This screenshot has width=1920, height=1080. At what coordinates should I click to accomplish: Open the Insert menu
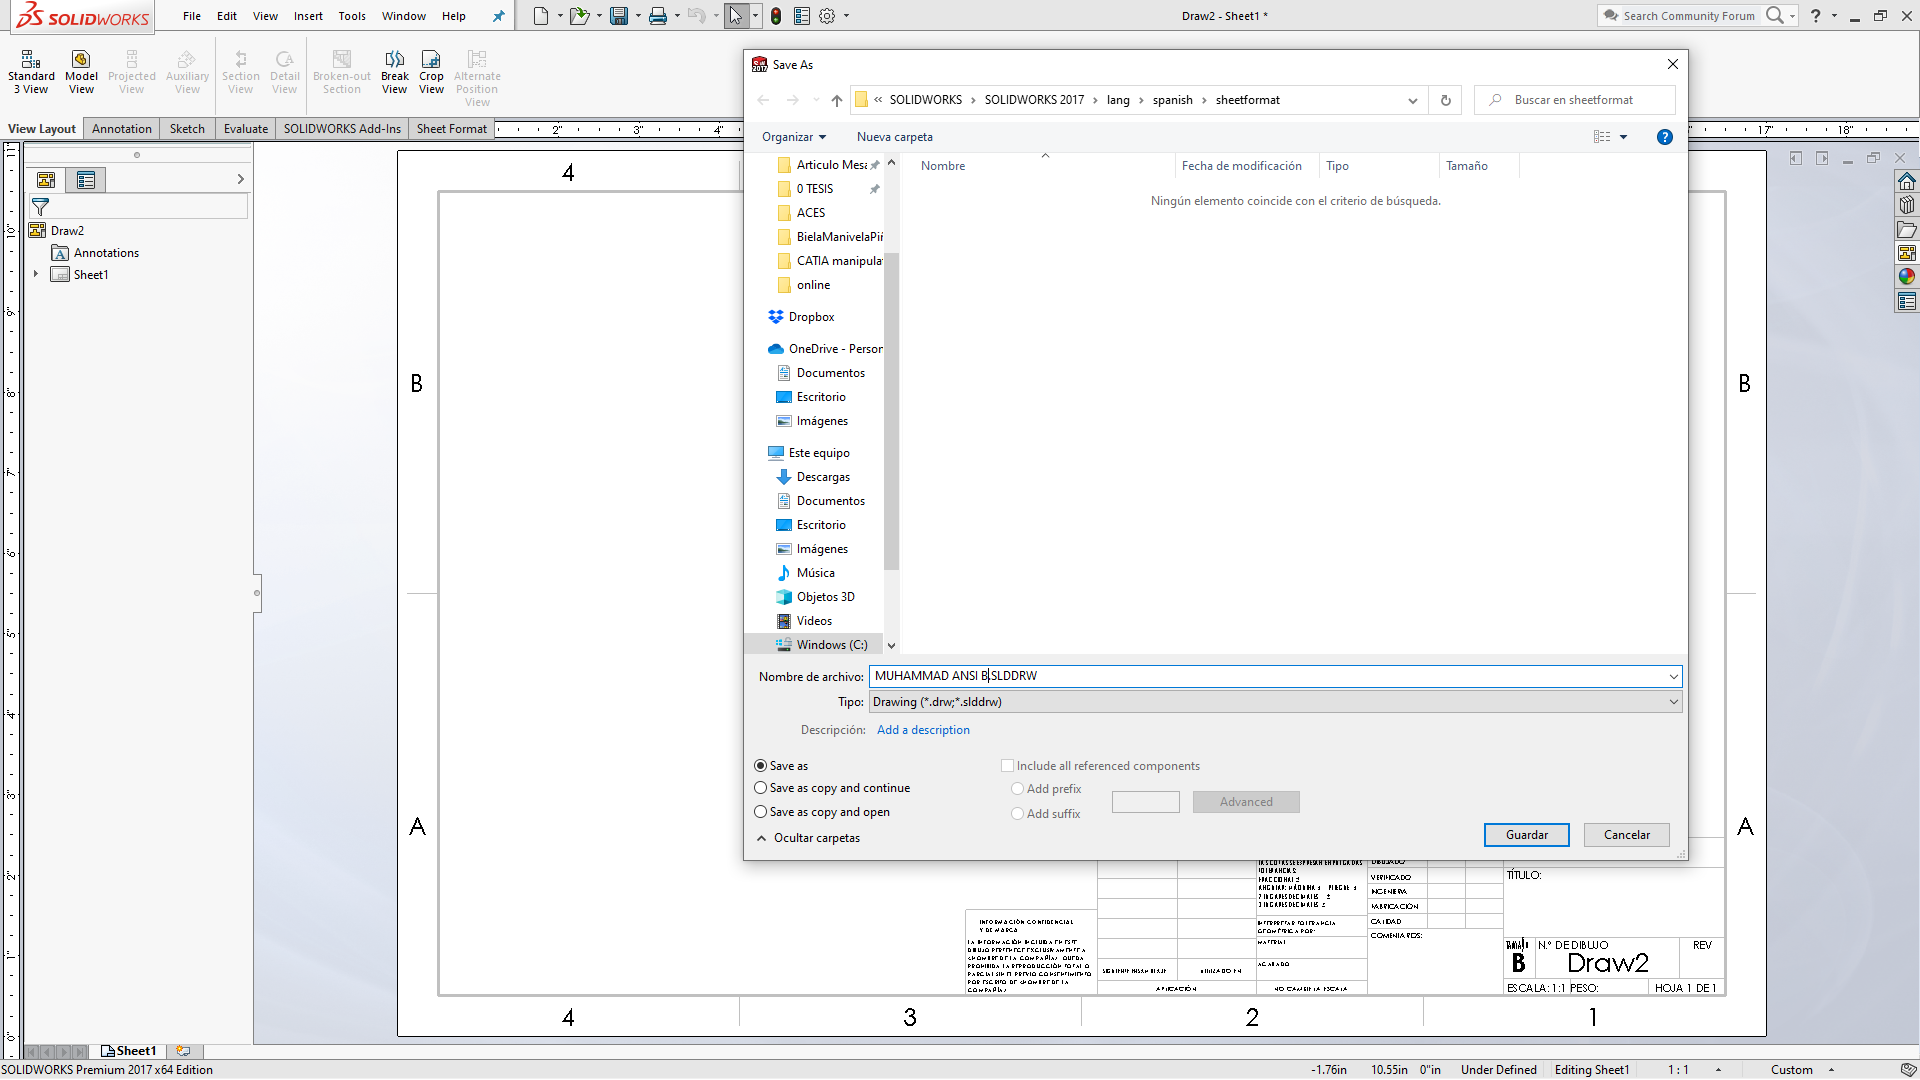(x=308, y=16)
